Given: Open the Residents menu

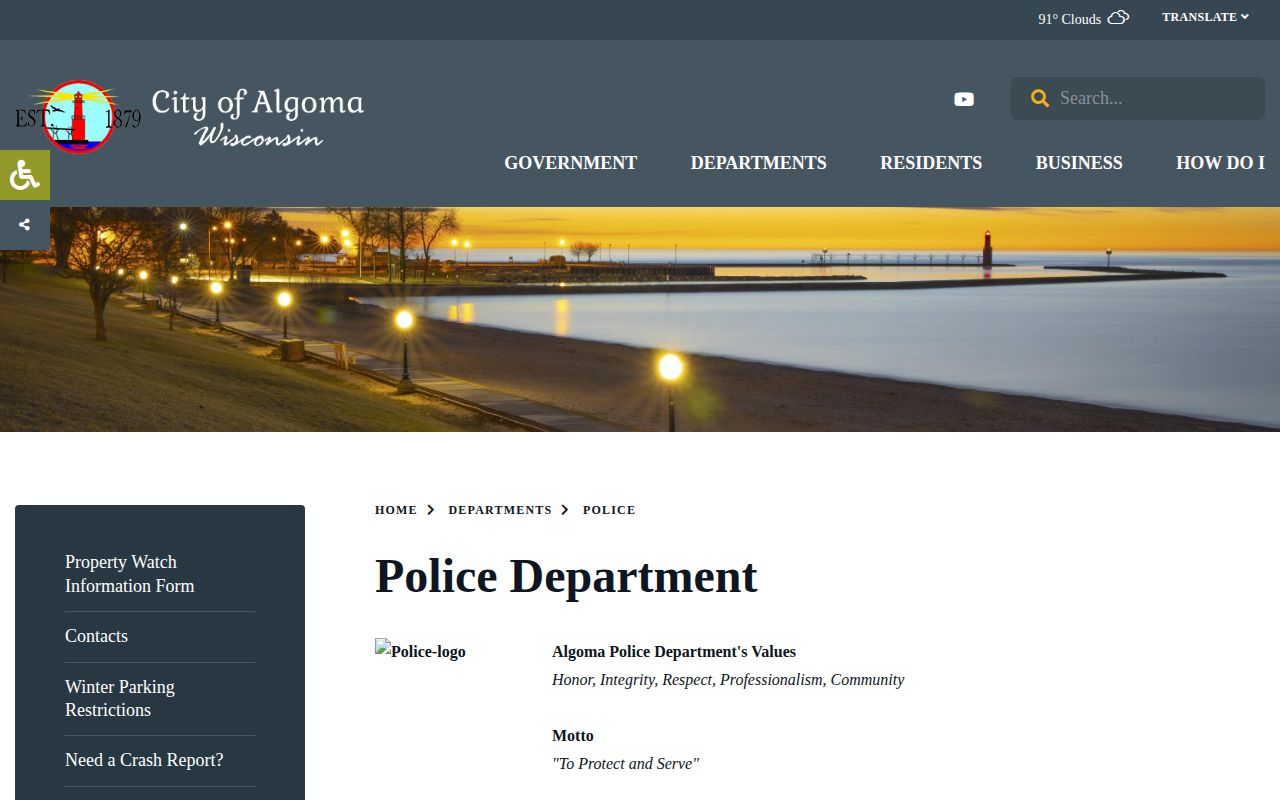Looking at the screenshot, I should [x=931, y=163].
